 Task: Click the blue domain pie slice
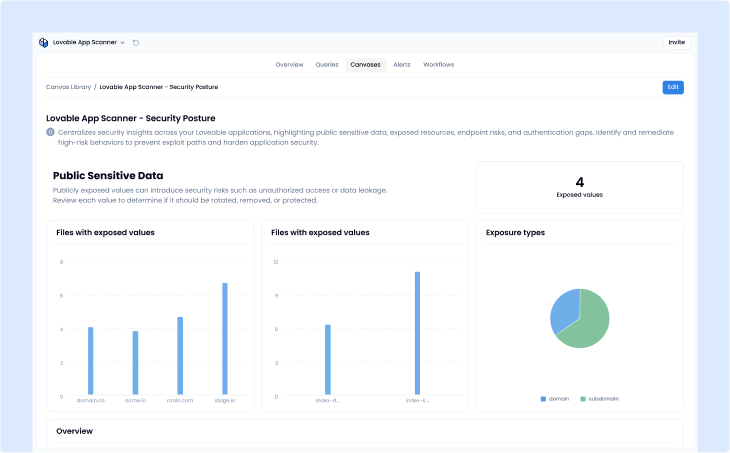pyautogui.click(x=564, y=308)
